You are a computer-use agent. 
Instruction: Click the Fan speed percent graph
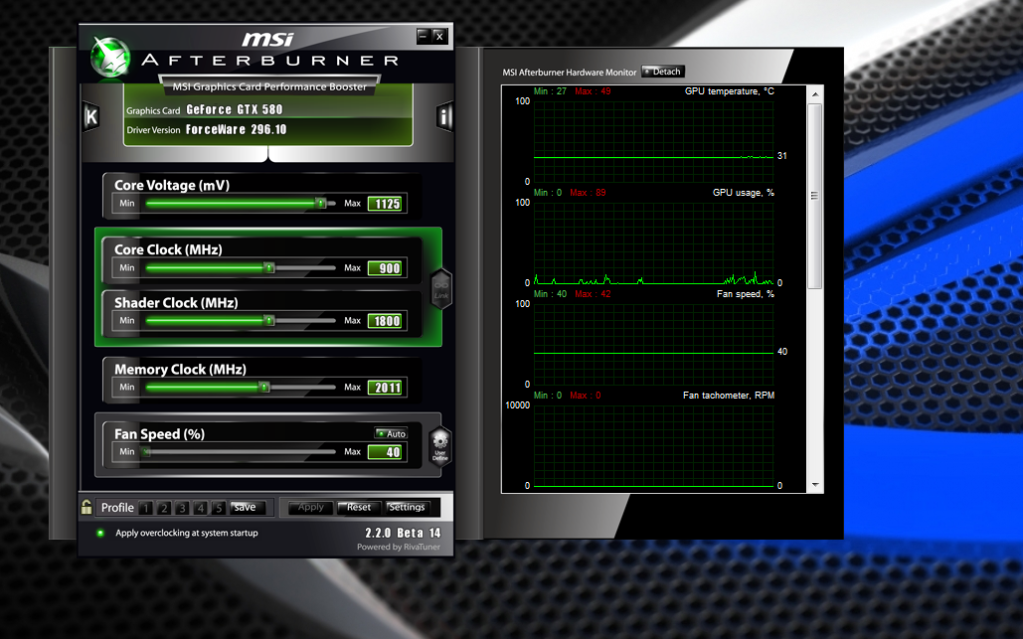click(654, 344)
